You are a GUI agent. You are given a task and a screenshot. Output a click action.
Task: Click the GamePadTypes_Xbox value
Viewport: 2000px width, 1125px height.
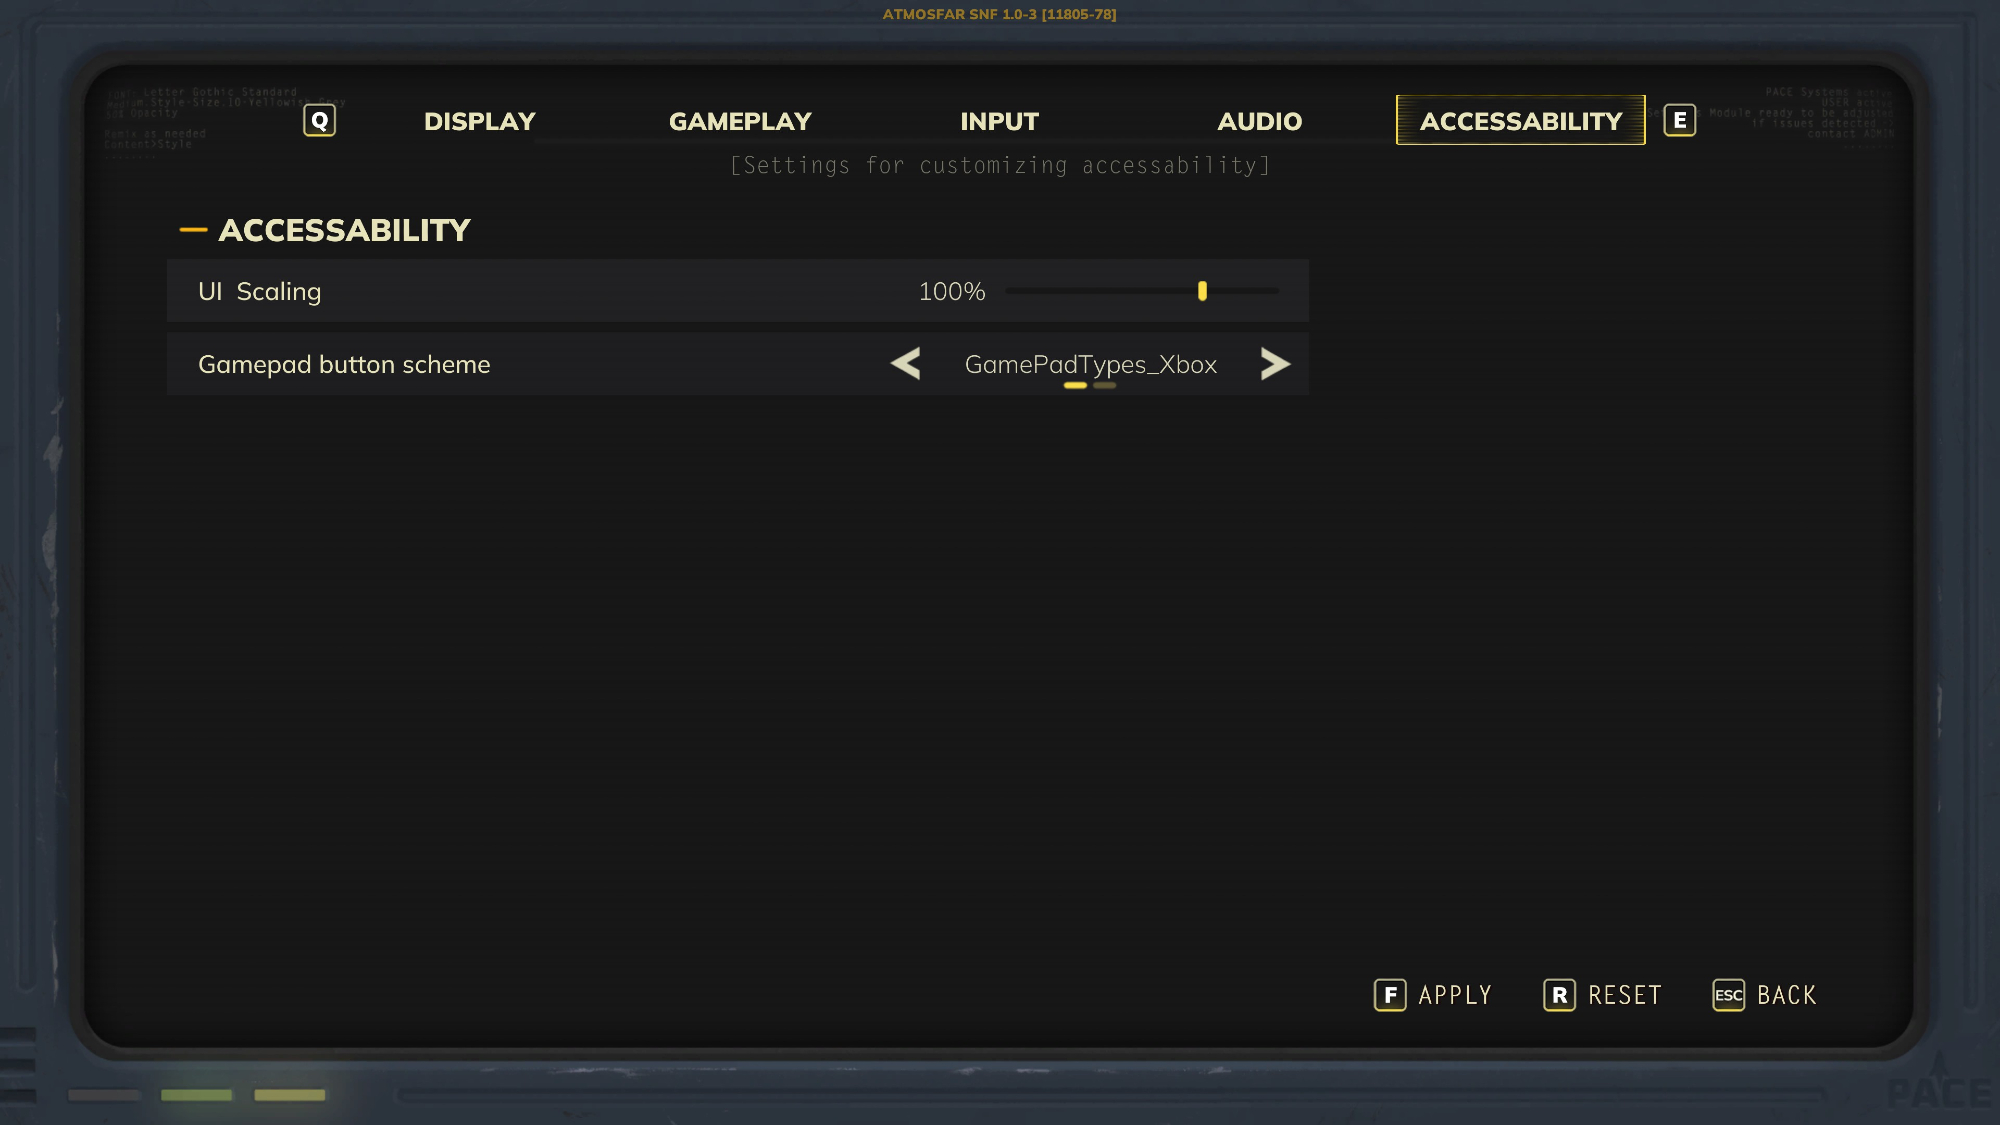click(1090, 364)
